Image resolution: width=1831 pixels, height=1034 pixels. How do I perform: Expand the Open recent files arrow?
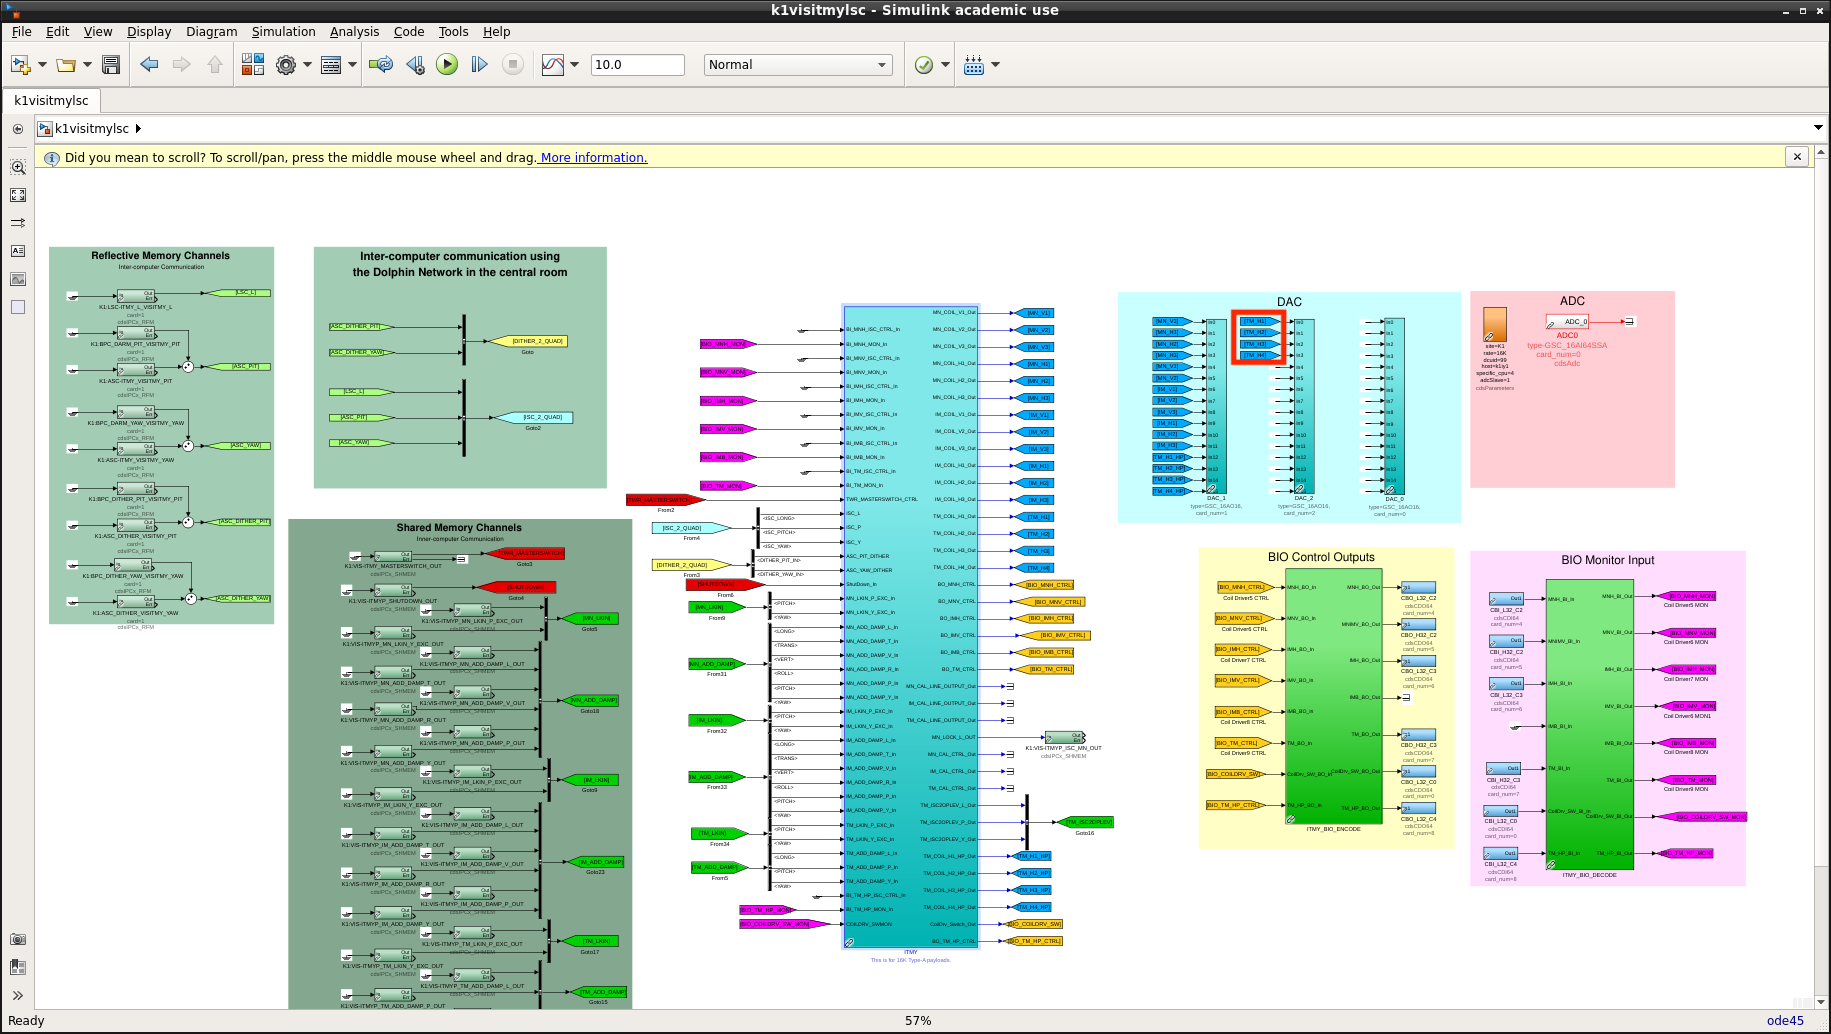point(87,65)
